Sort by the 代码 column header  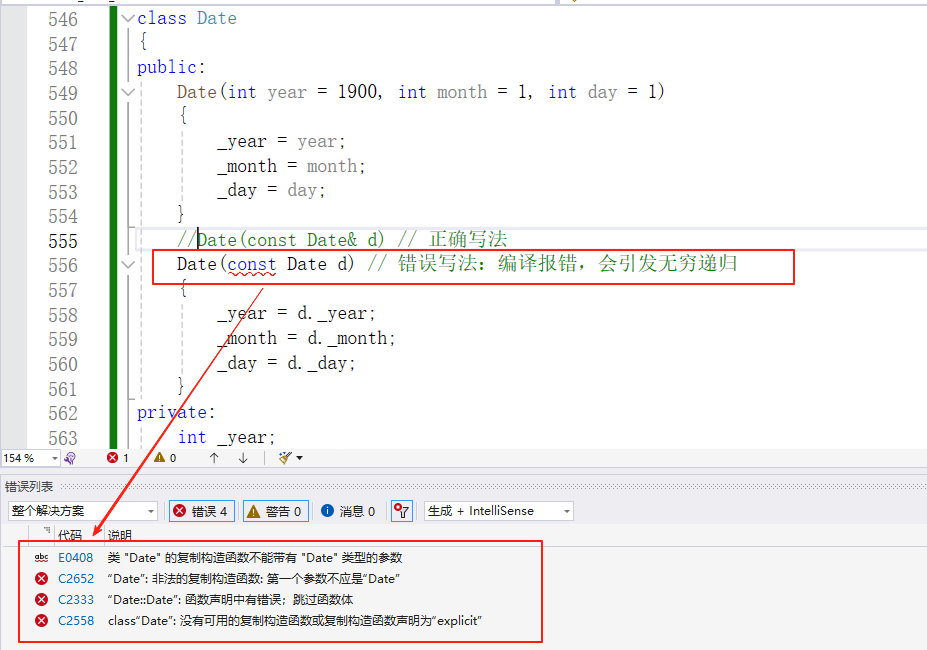pyautogui.click(x=70, y=535)
